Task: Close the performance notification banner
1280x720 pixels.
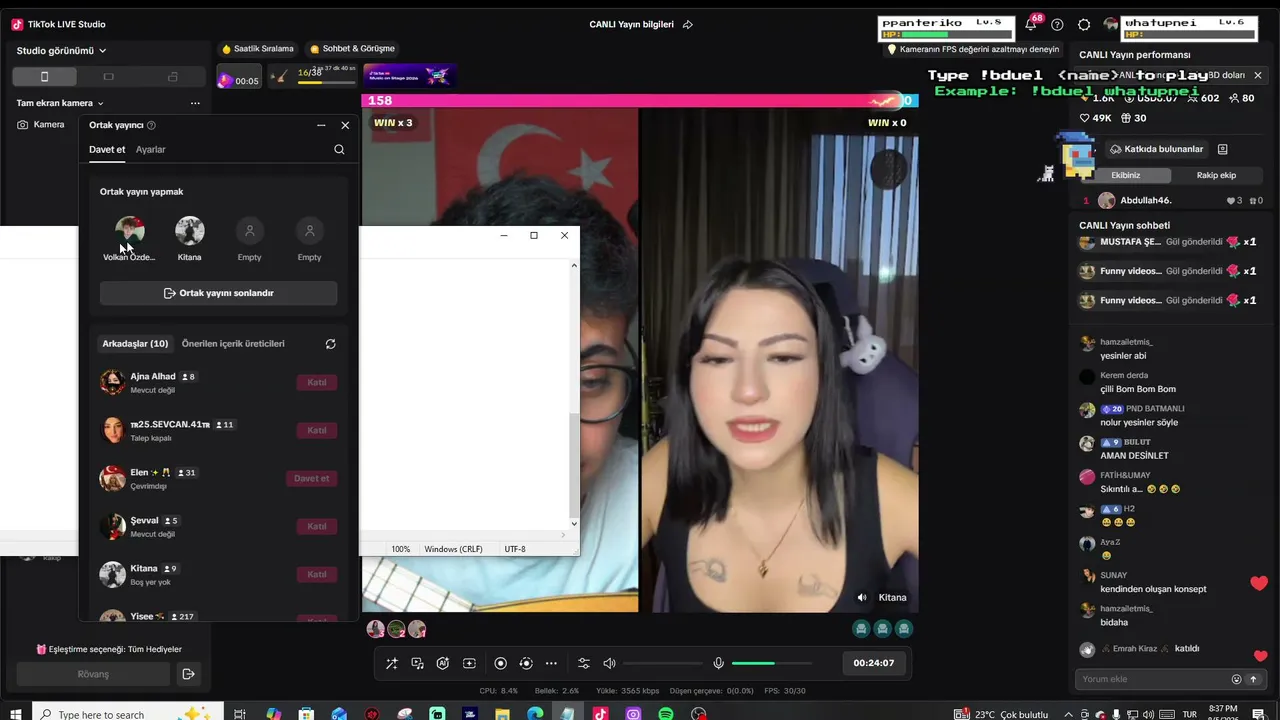Action: pos(1258,75)
